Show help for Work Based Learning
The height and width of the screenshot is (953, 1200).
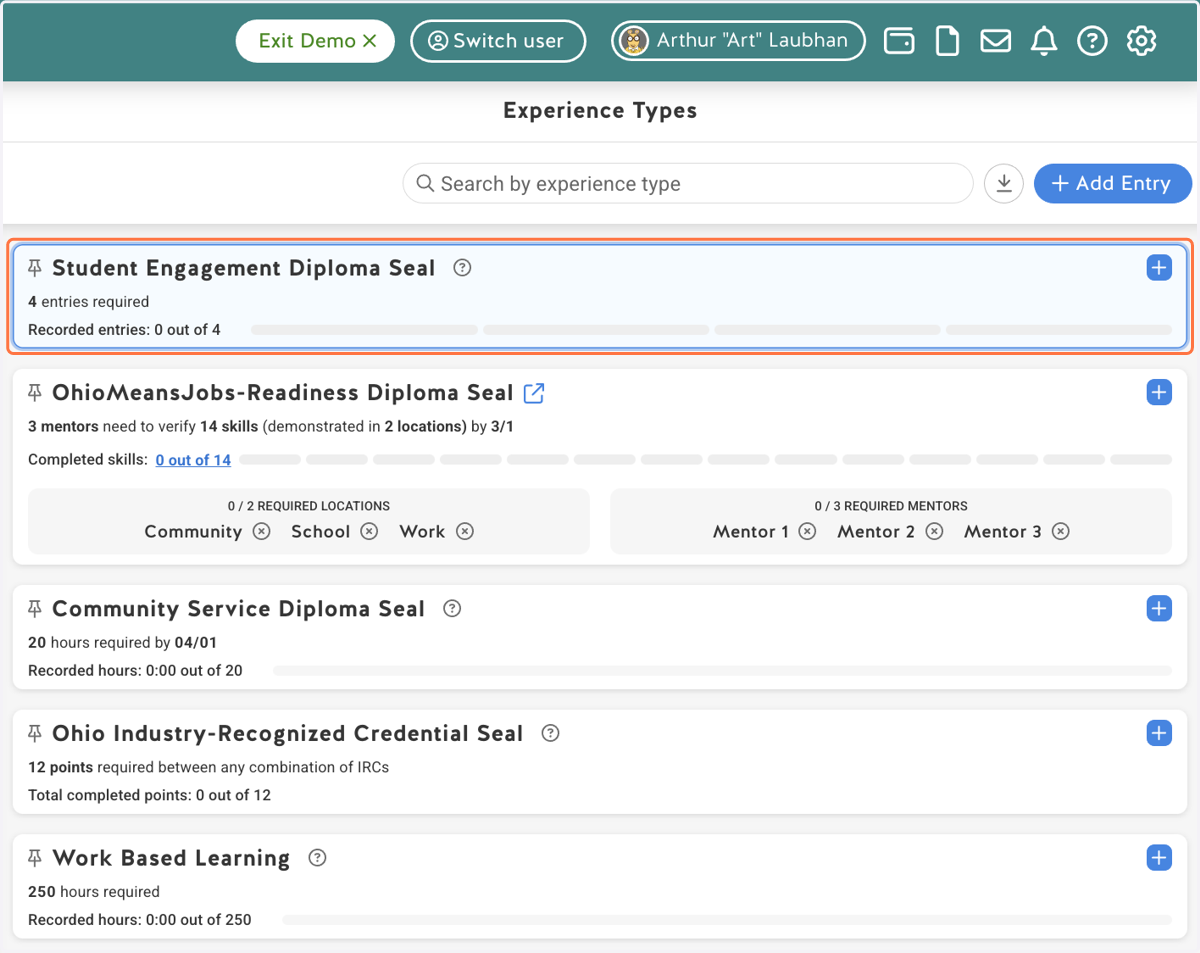(x=318, y=857)
